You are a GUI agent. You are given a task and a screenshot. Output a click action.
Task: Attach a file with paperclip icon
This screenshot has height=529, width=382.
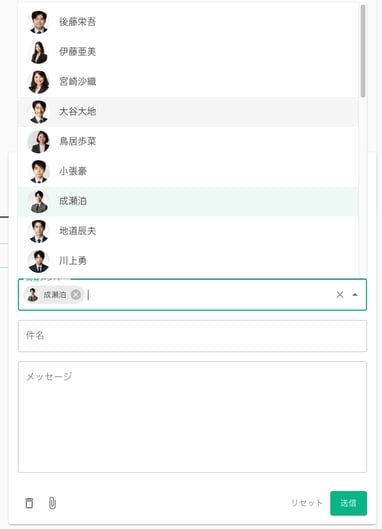(x=52, y=503)
